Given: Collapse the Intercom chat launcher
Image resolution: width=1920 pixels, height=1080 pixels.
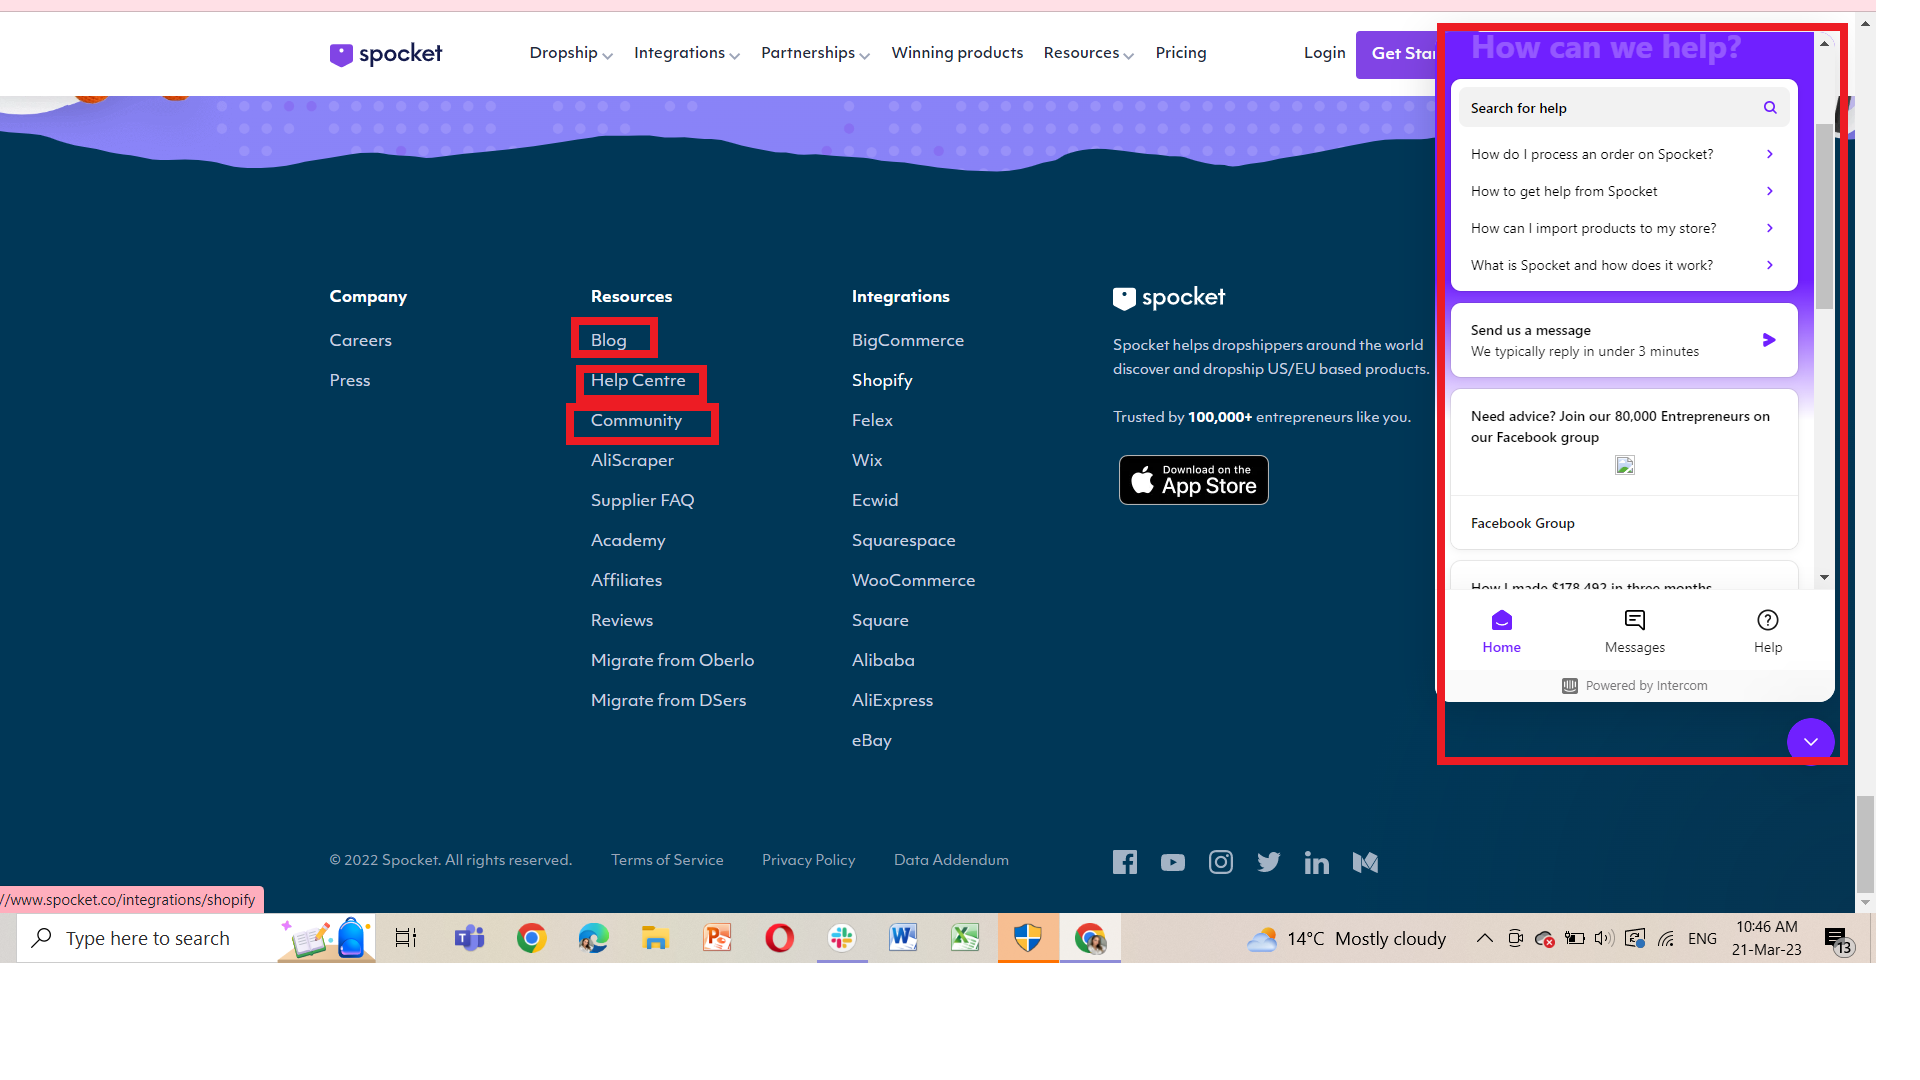Looking at the screenshot, I should (x=1810, y=741).
